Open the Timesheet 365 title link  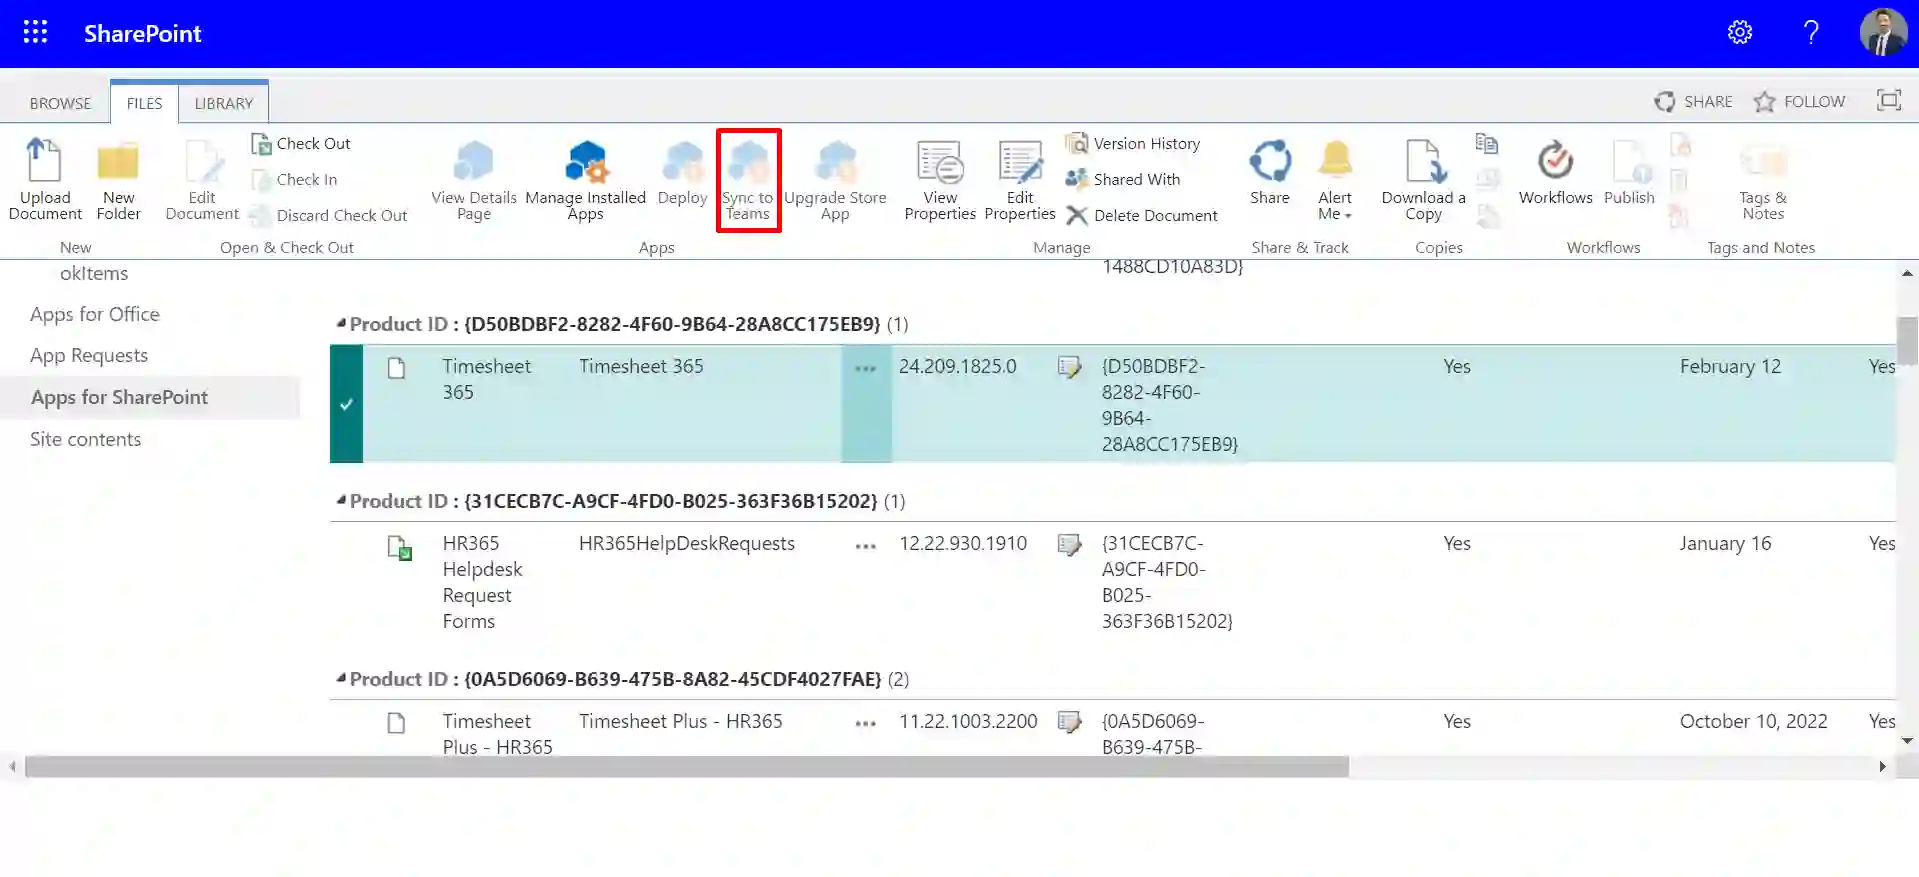coord(487,380)
